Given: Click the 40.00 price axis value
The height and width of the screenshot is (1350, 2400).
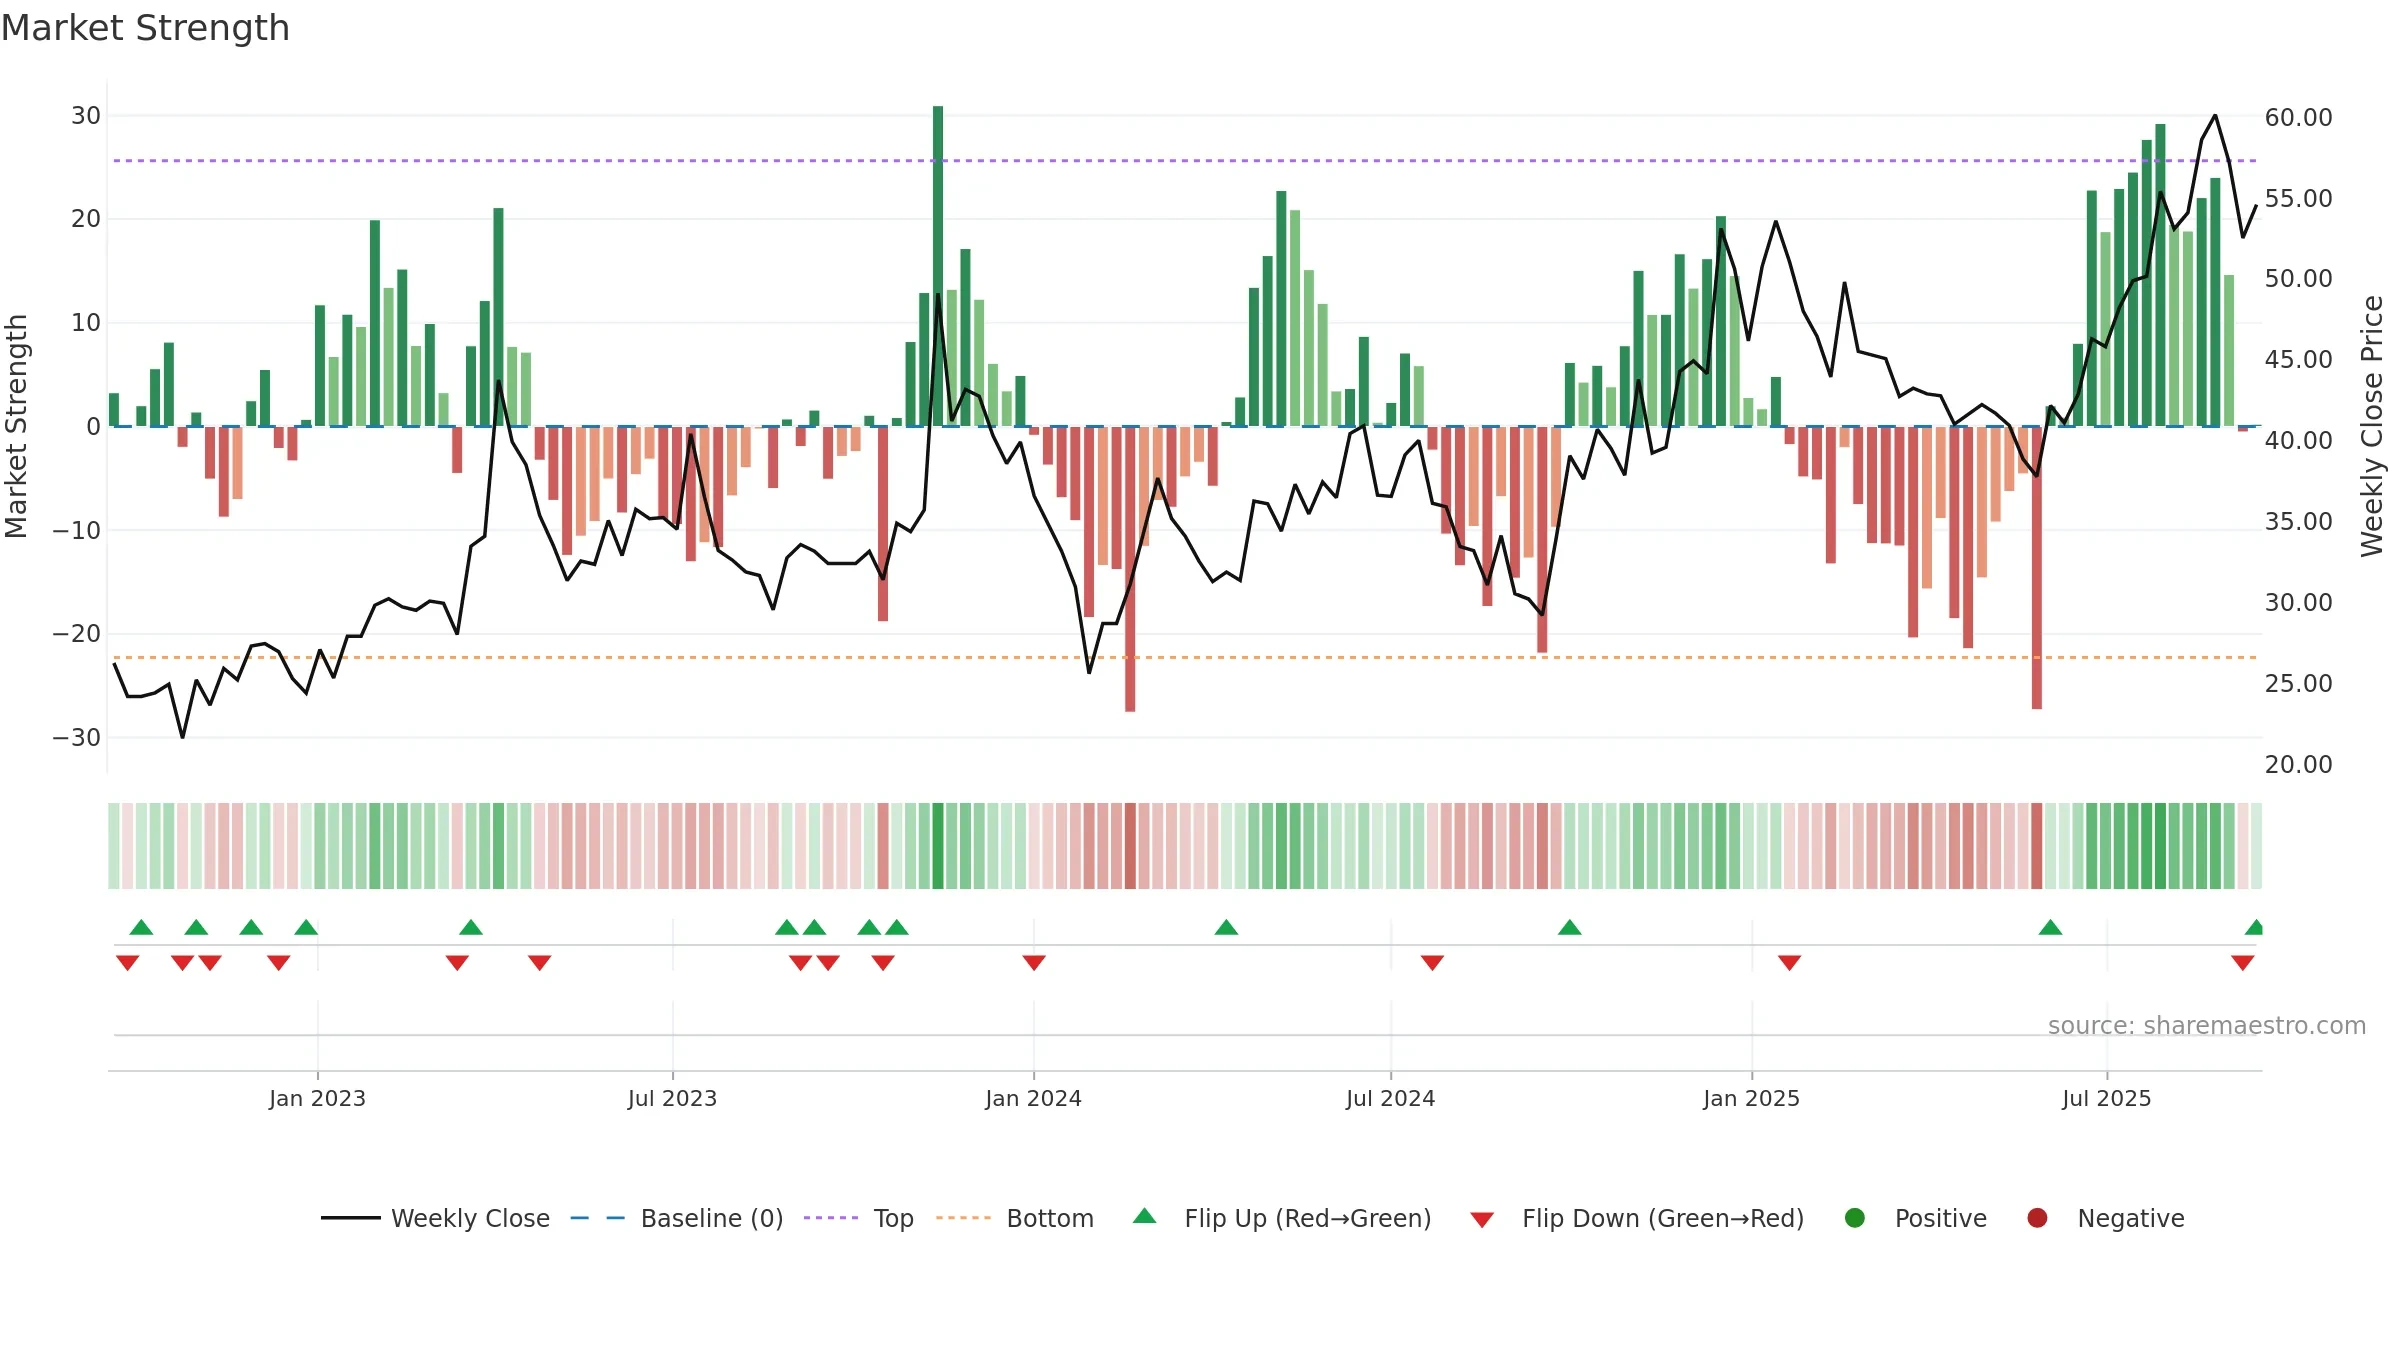Looking at the screenshot, I should click(2298, 441).
